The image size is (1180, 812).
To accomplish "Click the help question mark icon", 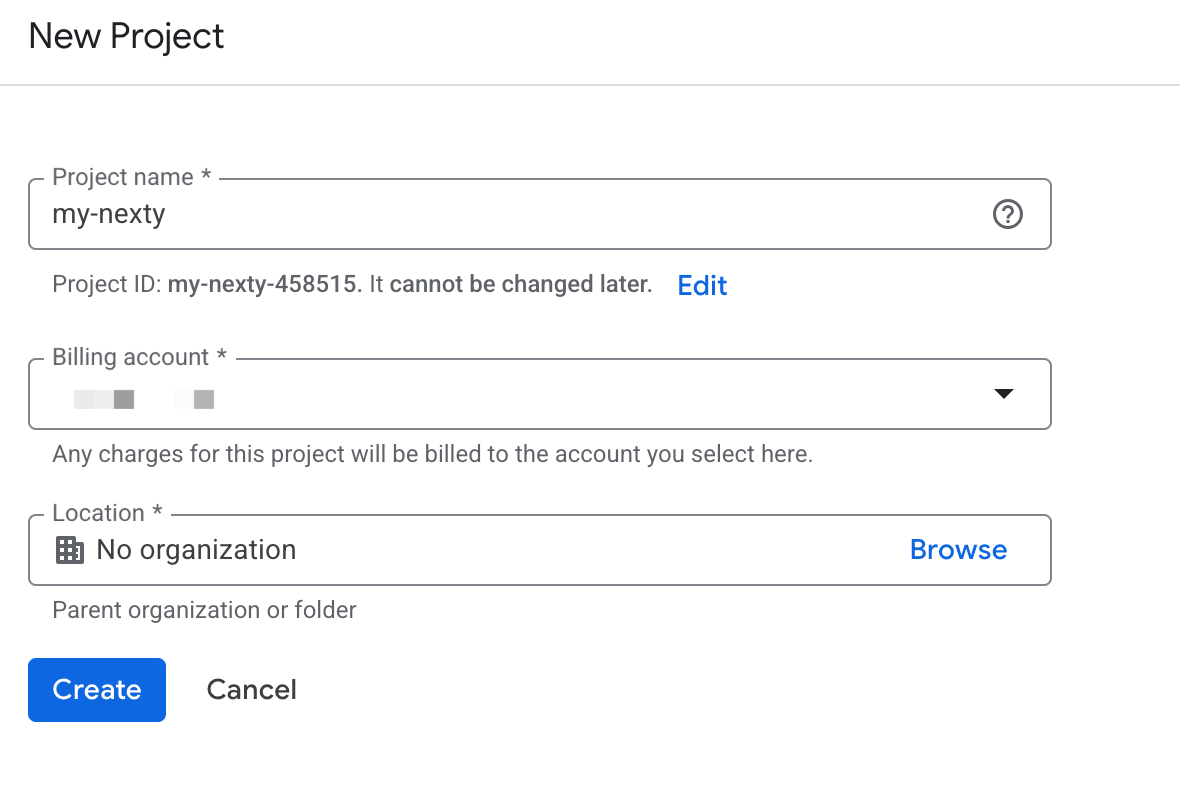I will (x=1007, y=214).
